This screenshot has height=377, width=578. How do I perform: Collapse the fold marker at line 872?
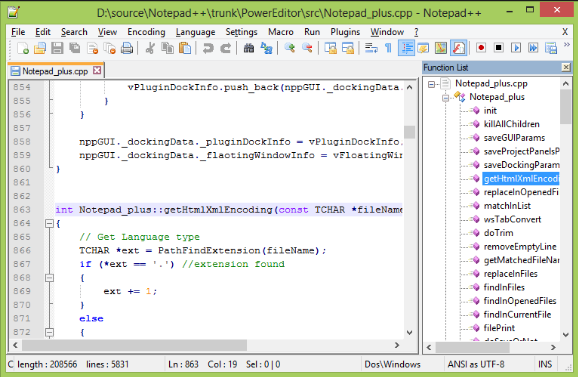click(49, 332)
